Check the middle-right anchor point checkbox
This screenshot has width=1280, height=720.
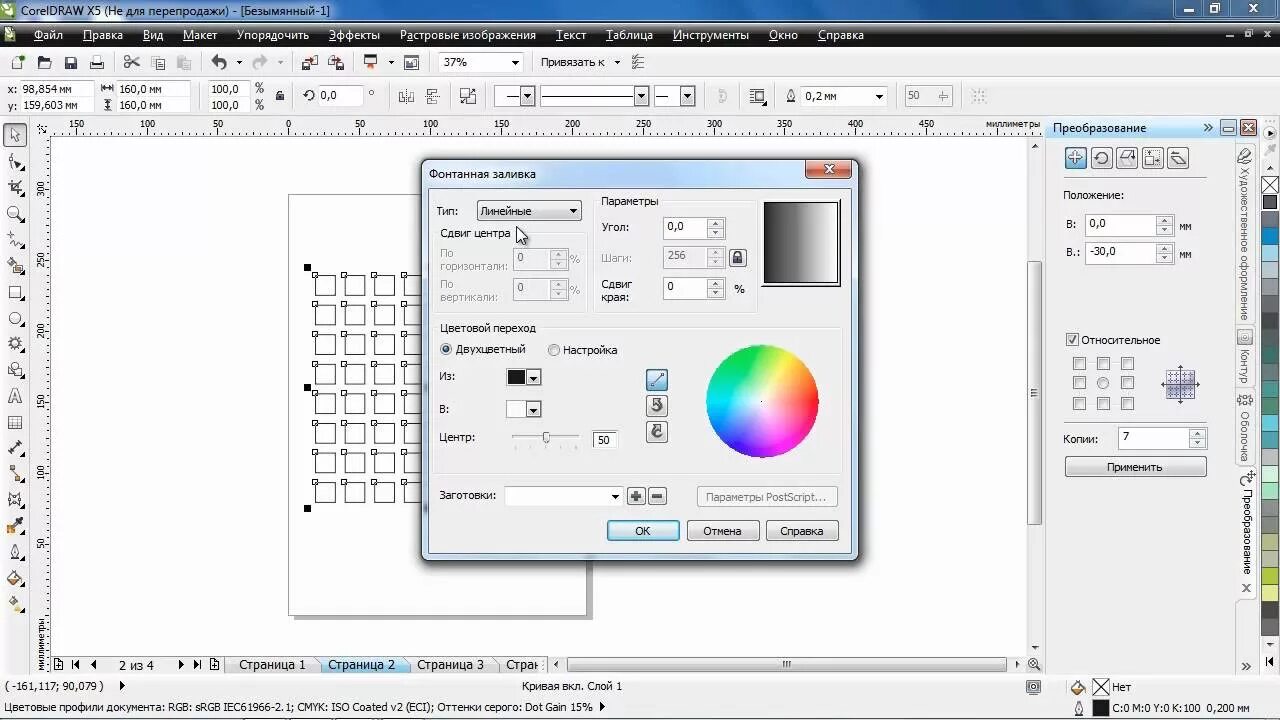[1127, 383]
